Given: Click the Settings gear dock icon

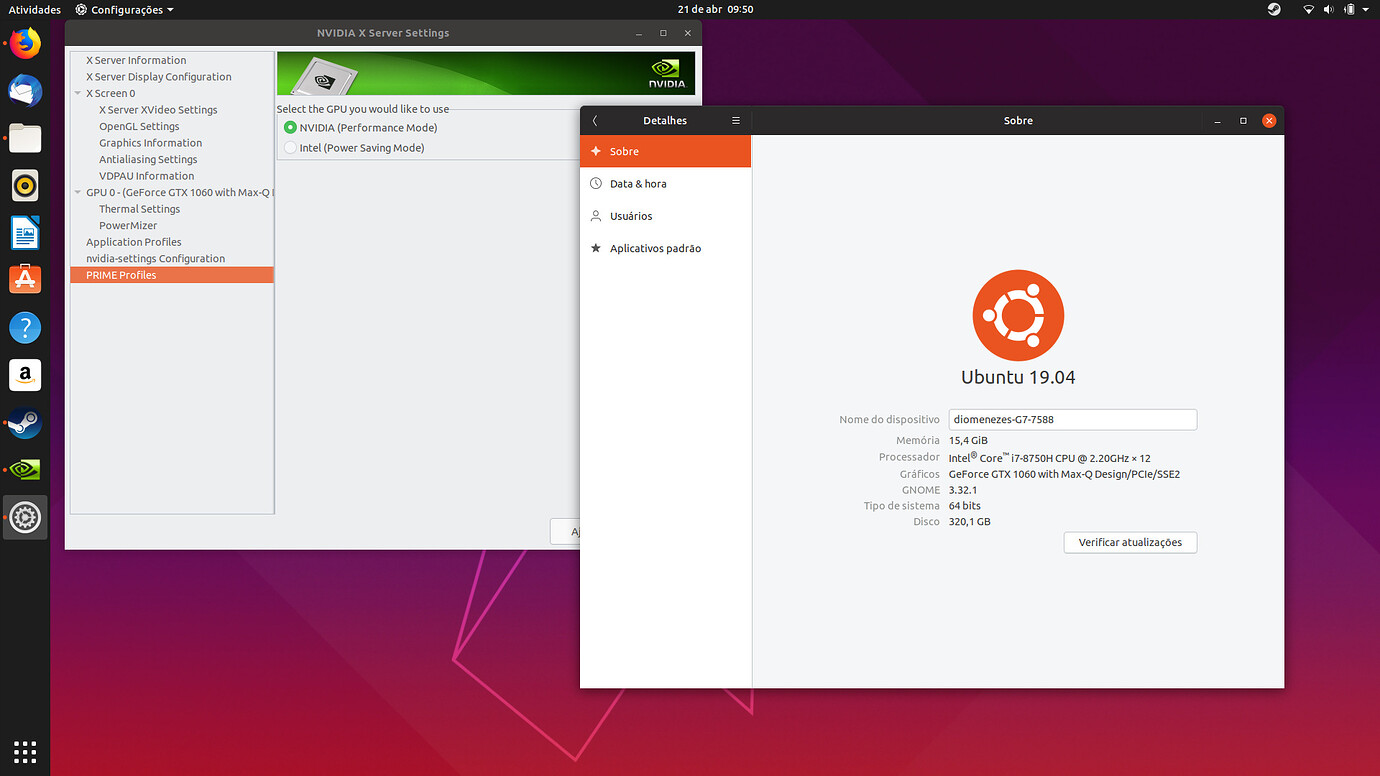Looking at the screenshot, I should pos(25,517).
